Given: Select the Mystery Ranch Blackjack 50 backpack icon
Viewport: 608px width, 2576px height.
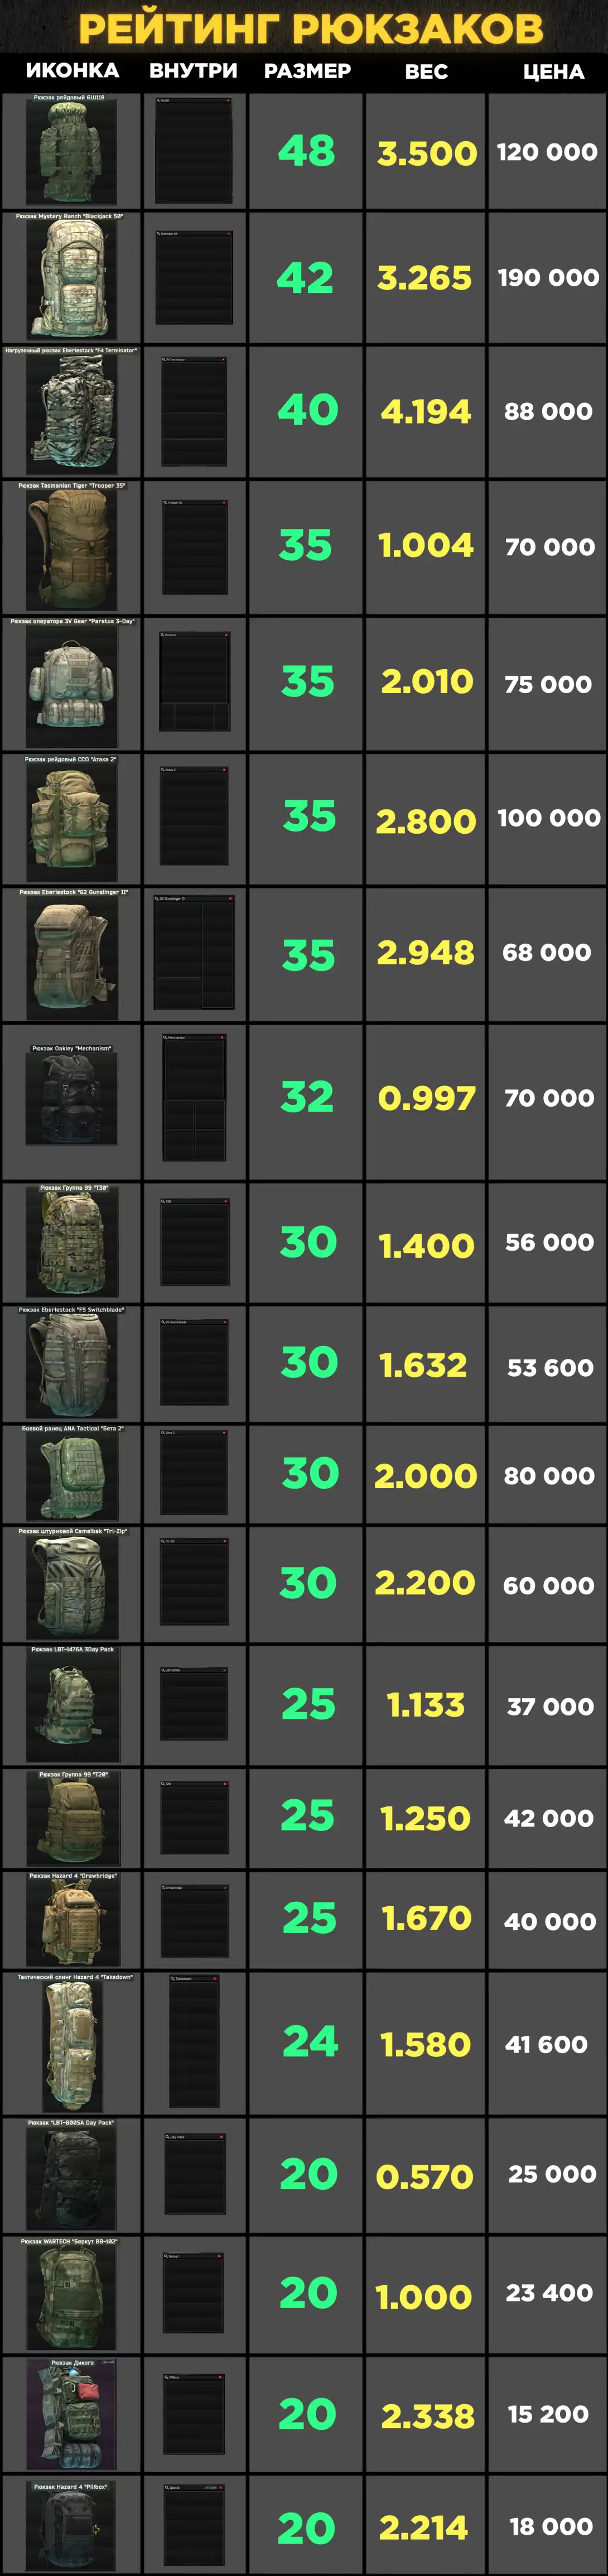Looking at the screenshot, I should point(72,278).
